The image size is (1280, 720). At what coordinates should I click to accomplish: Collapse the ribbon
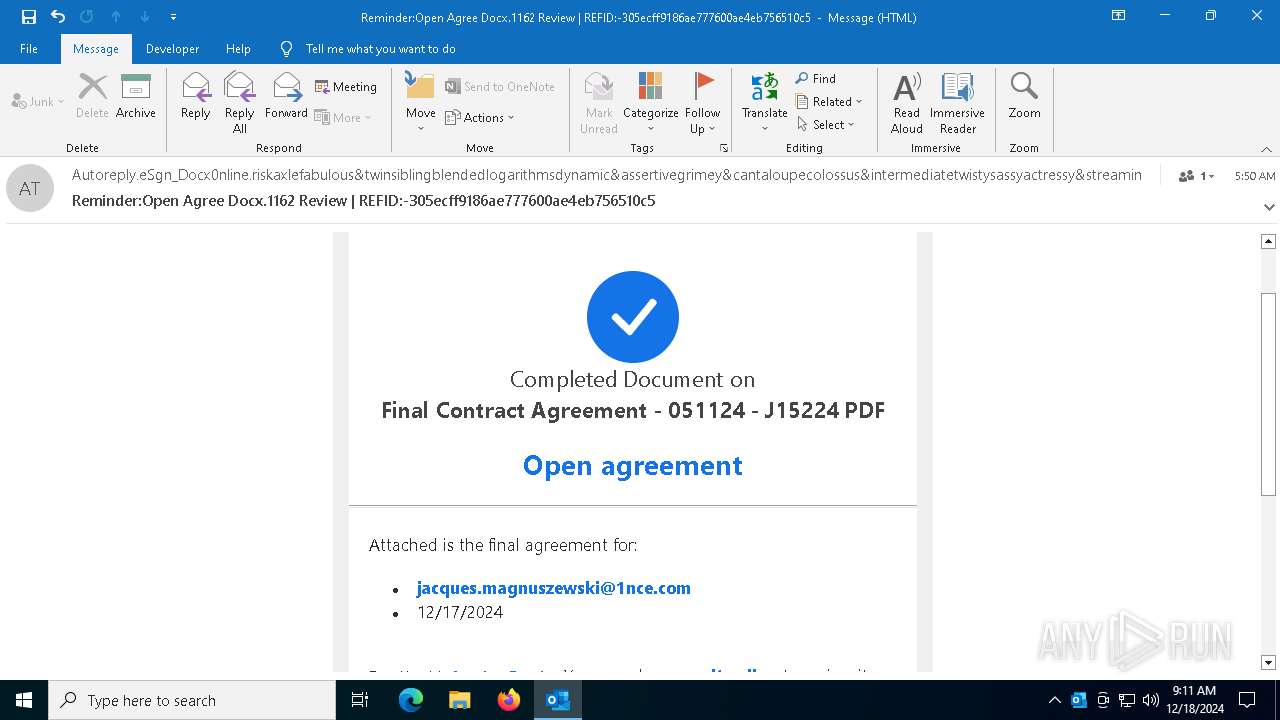(1266, 149)
